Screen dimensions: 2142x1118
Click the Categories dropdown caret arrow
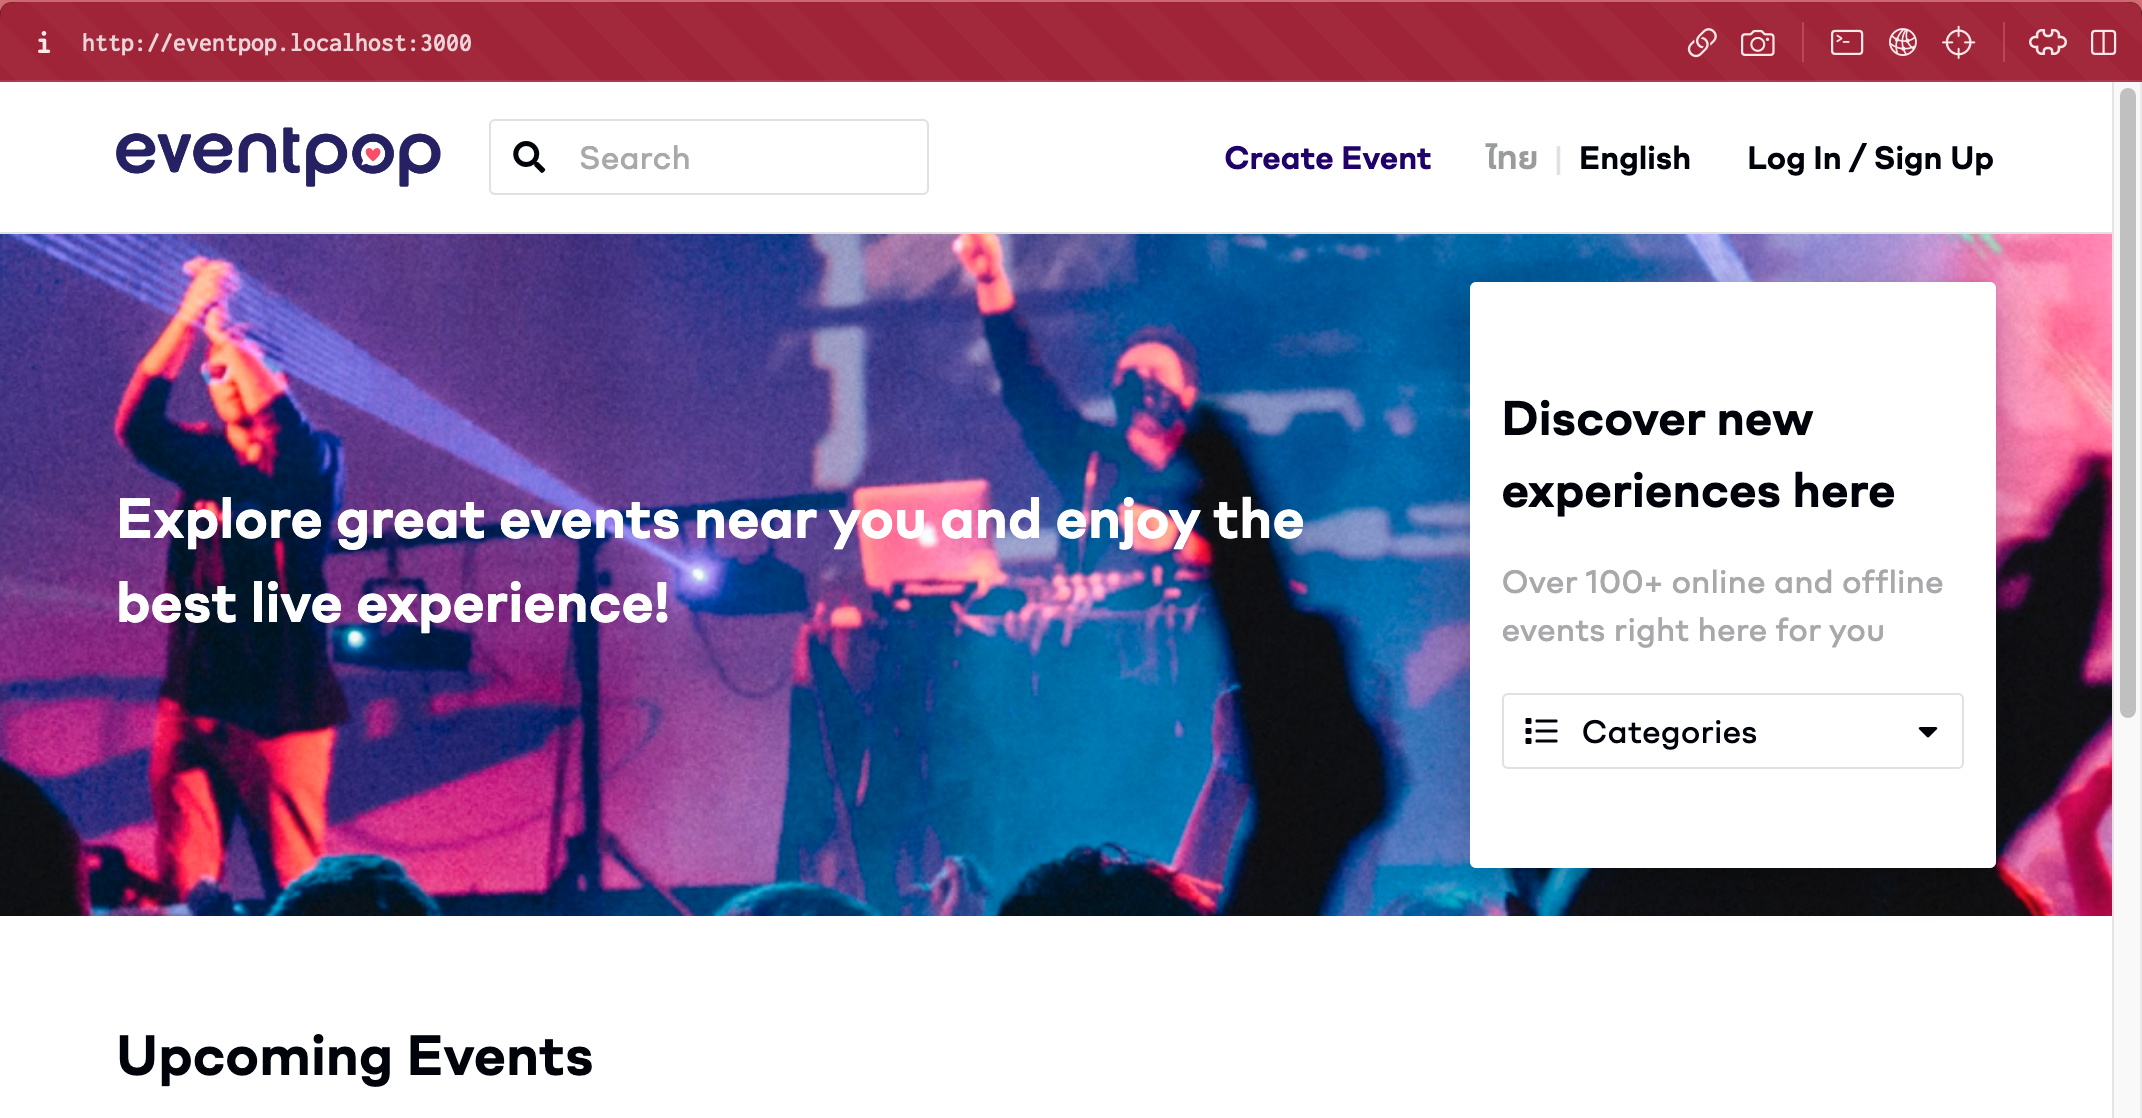[x=1928, y=732]
